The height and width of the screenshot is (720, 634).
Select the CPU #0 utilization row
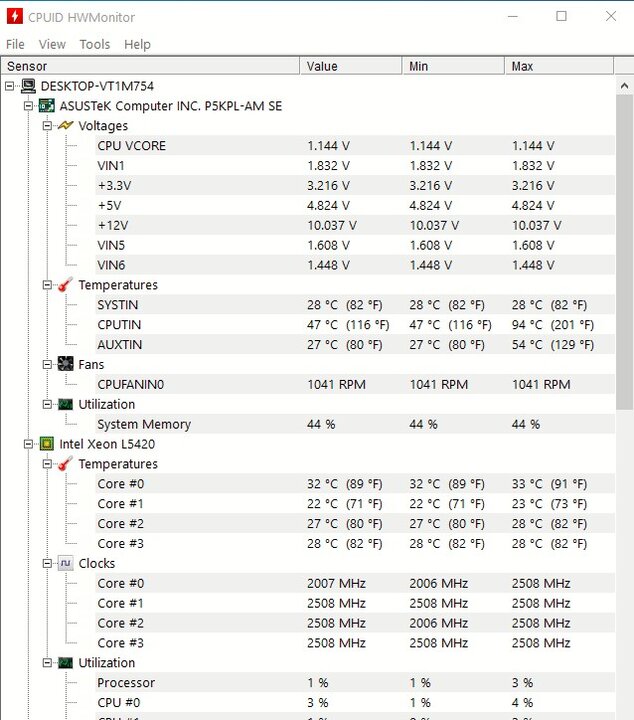pyautogui.click(x=354, y=703)
